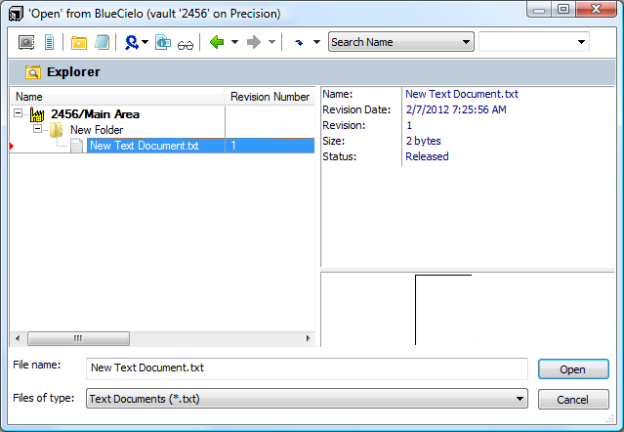Click the Revision value 1 in properties
This screenshot has height=432, width=624.
409,125
